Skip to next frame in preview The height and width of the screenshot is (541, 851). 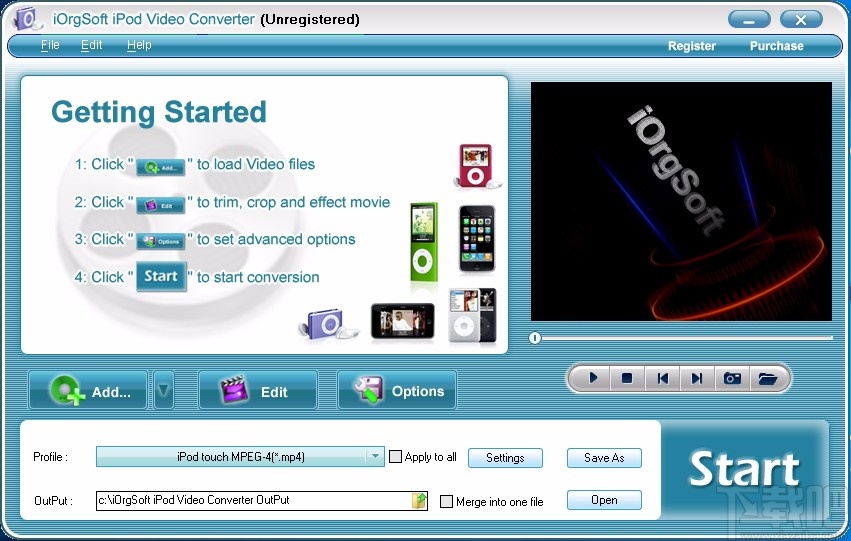pyautogui.click(x=697, y=378)
